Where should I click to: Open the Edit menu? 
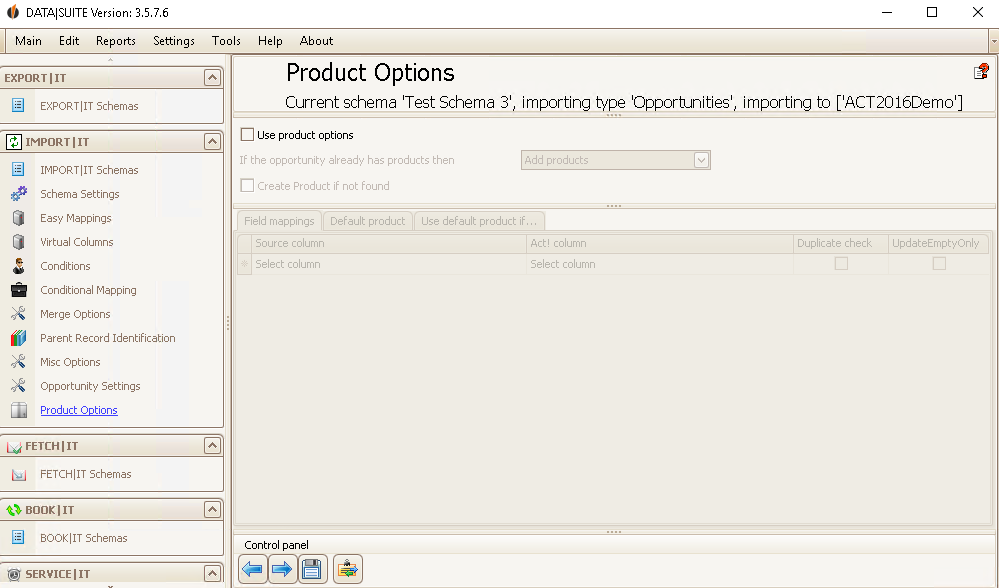pyautogui.click(x=69, y=41)
